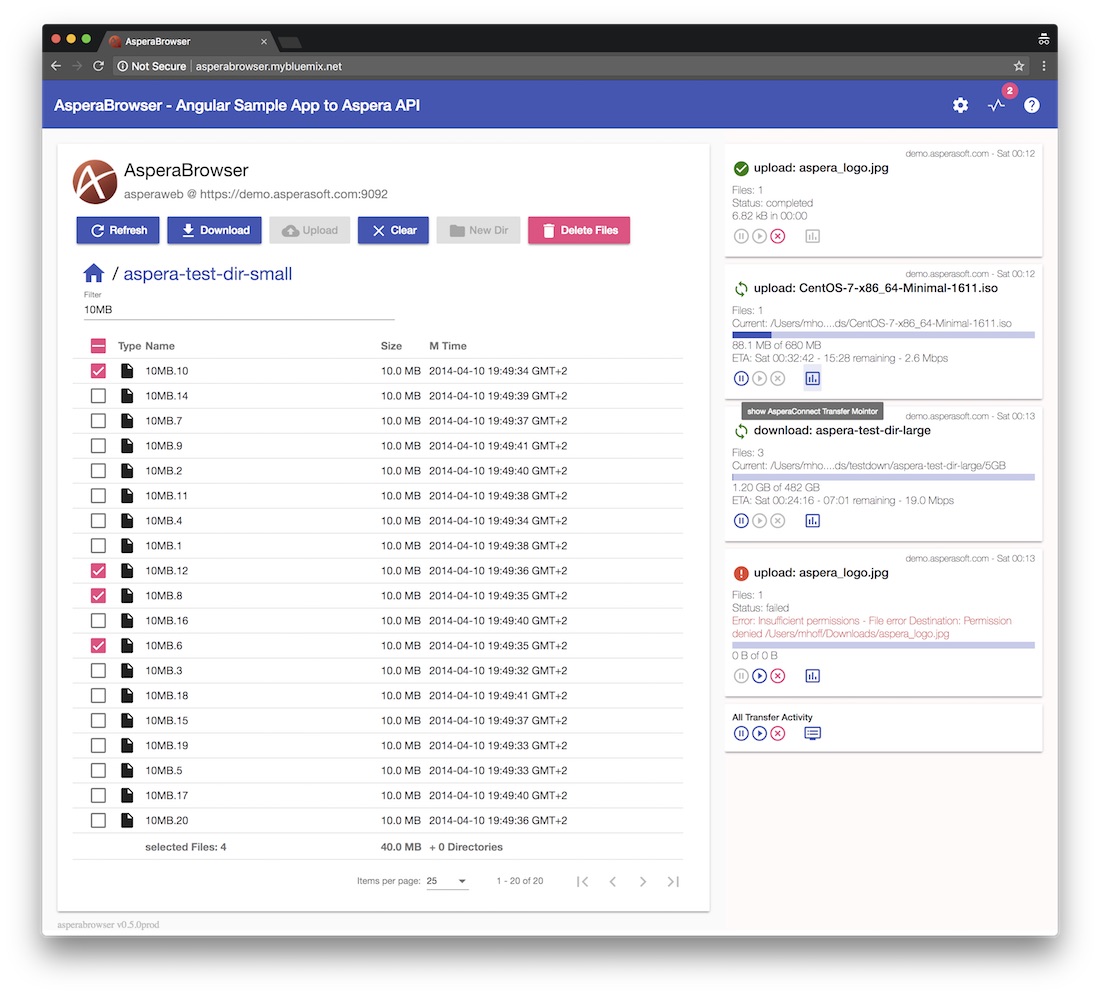The image size is (1100, 996).
Task: Focus the Filter input containing 10MB
Action: tap(239, 309)
